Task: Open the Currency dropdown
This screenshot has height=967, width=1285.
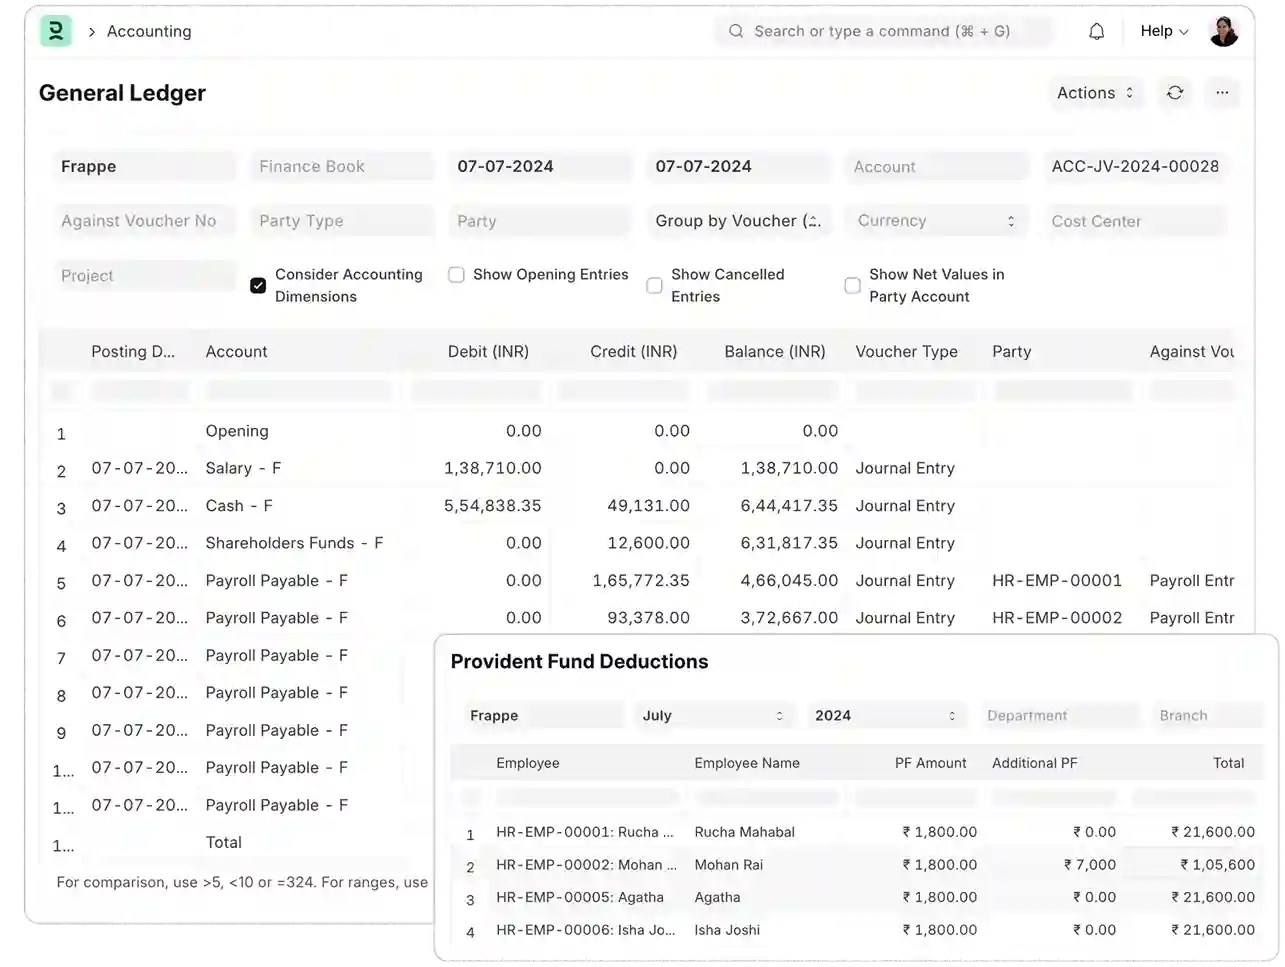Action: tap(935, 221)
